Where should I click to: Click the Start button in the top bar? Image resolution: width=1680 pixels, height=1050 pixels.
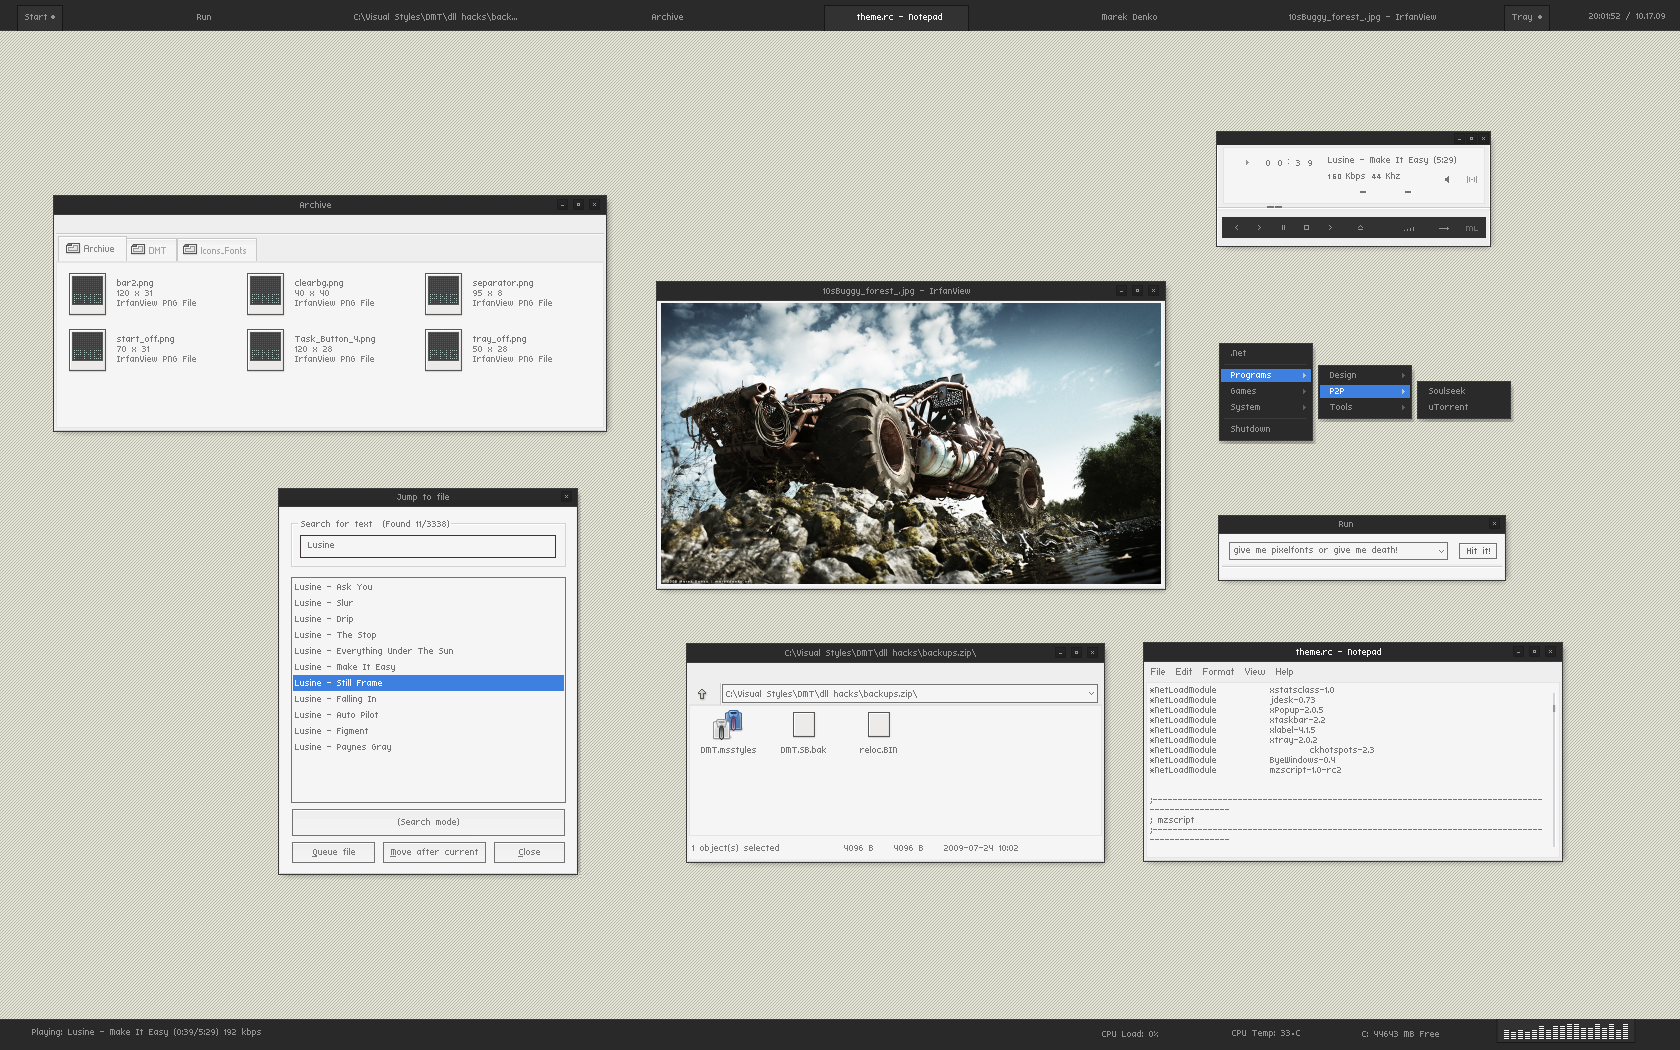40,17
